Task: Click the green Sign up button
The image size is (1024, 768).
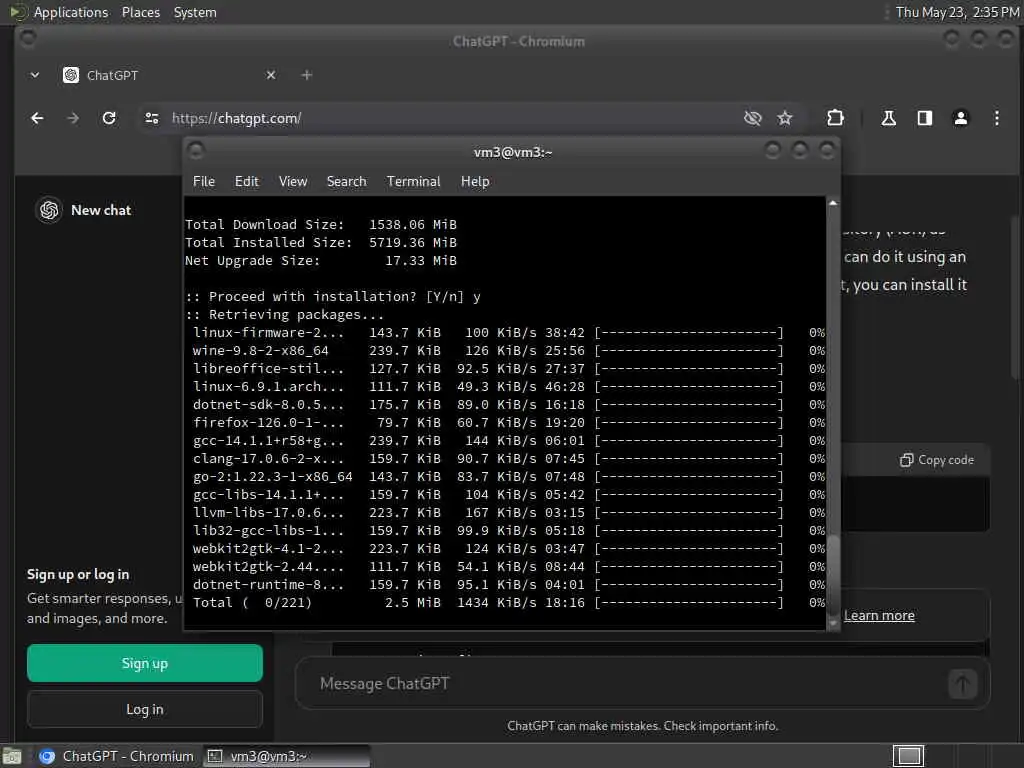Action: 145,664
